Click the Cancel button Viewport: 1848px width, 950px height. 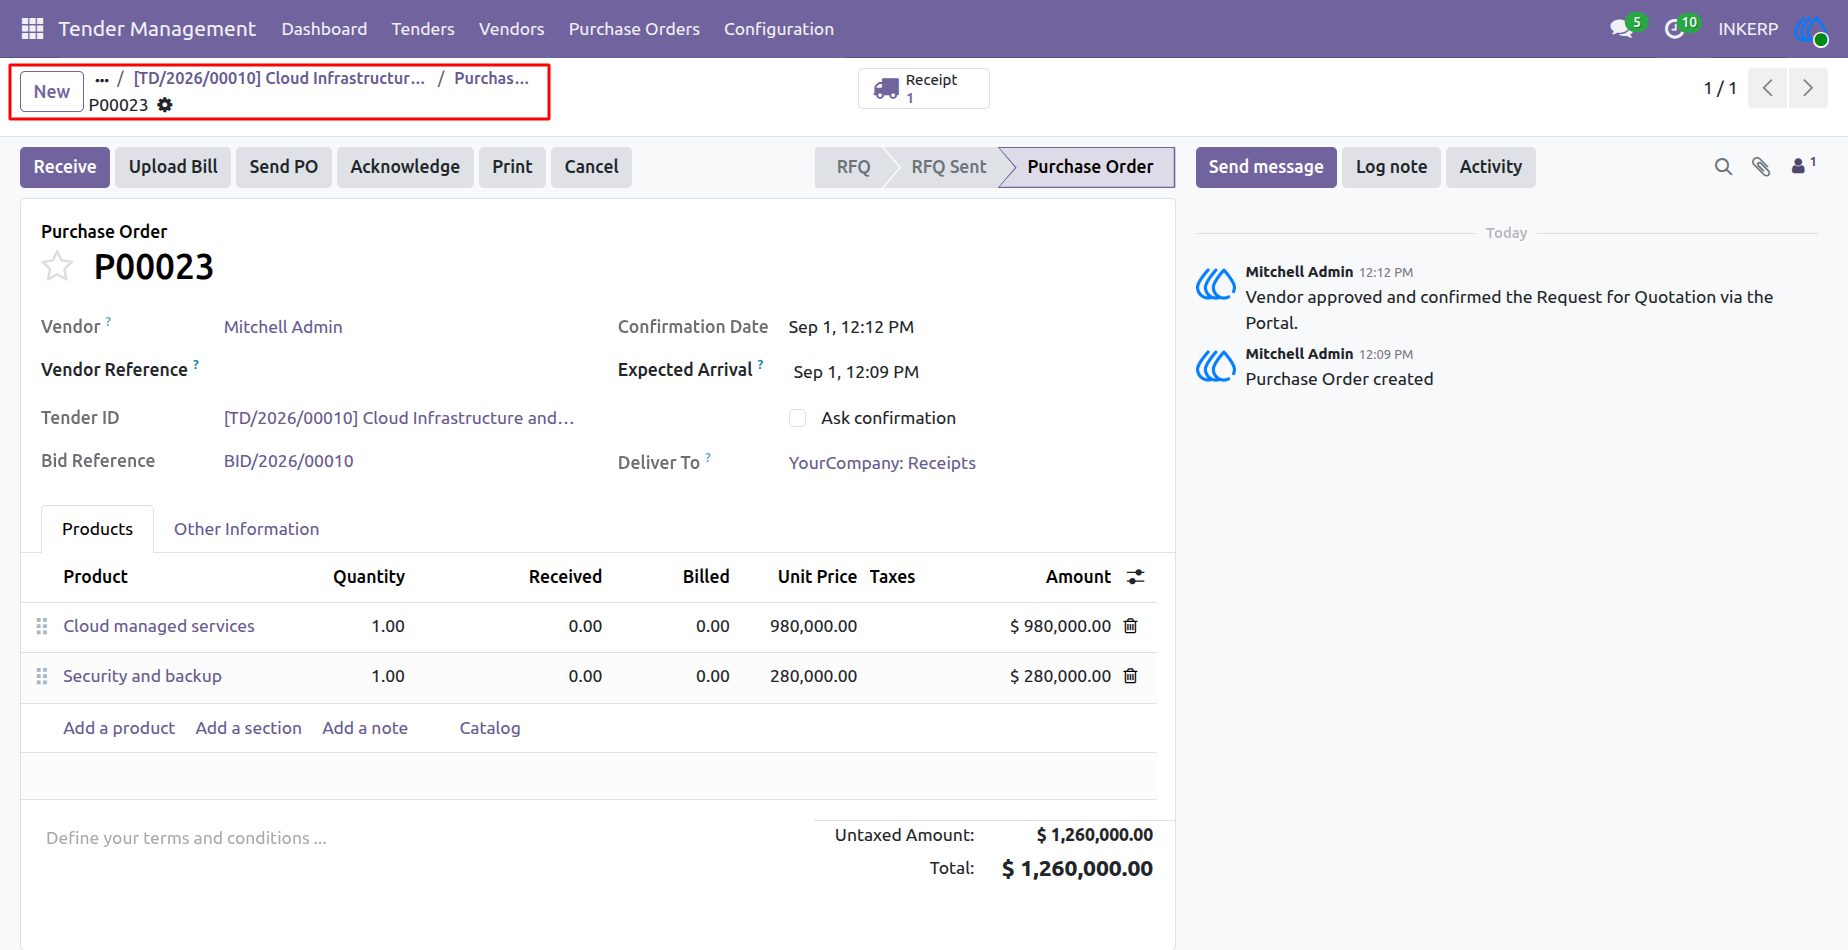click(x=592, y=167)
